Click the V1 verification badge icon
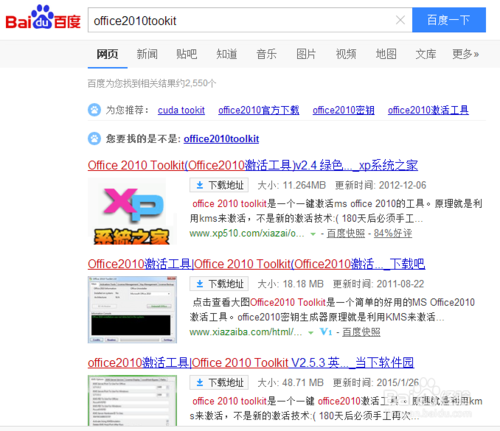 click(x=326, y=332)
